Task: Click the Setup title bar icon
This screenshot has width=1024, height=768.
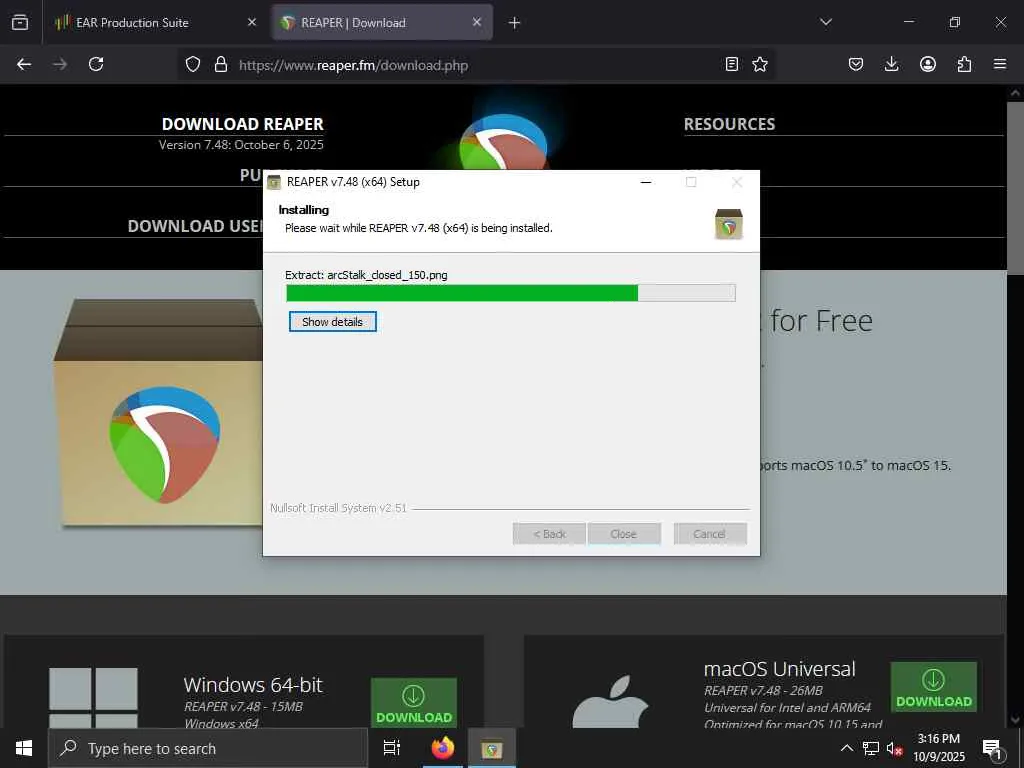Action: pyautogui.click(x=274, y=182)
